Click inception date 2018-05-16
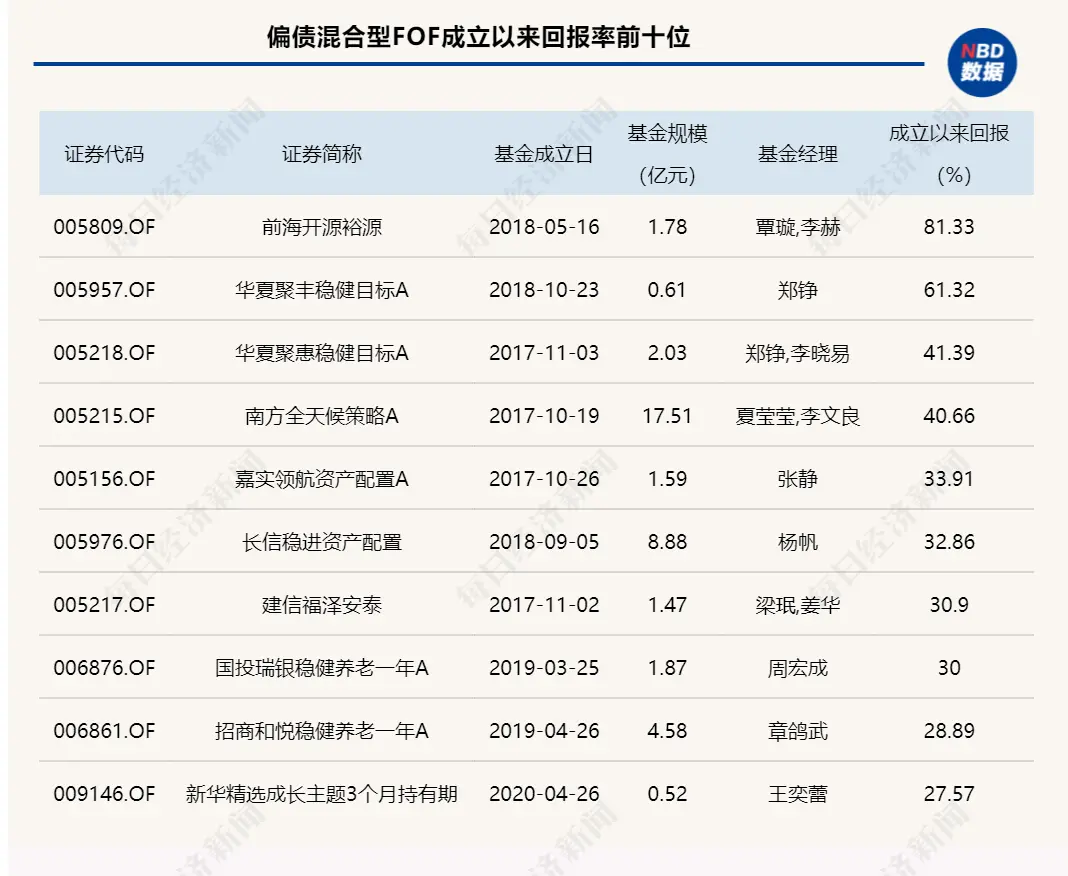Screen dimensions: 1068x876 (x=544, y=227)
